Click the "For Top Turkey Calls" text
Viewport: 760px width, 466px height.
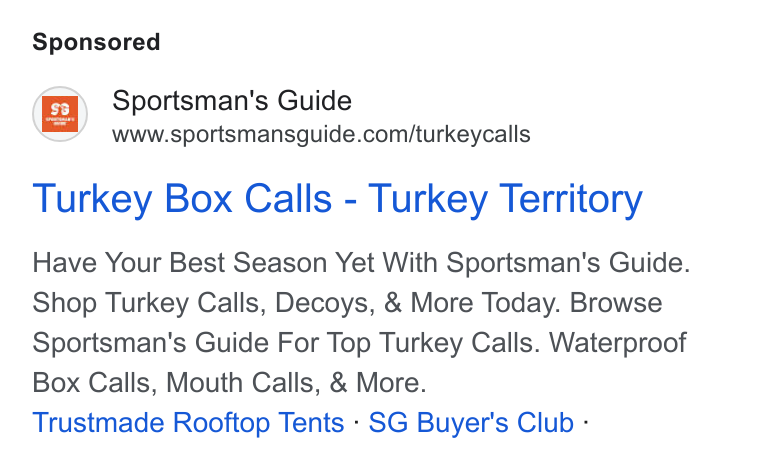pyautogui.click(x=409, y=342)
